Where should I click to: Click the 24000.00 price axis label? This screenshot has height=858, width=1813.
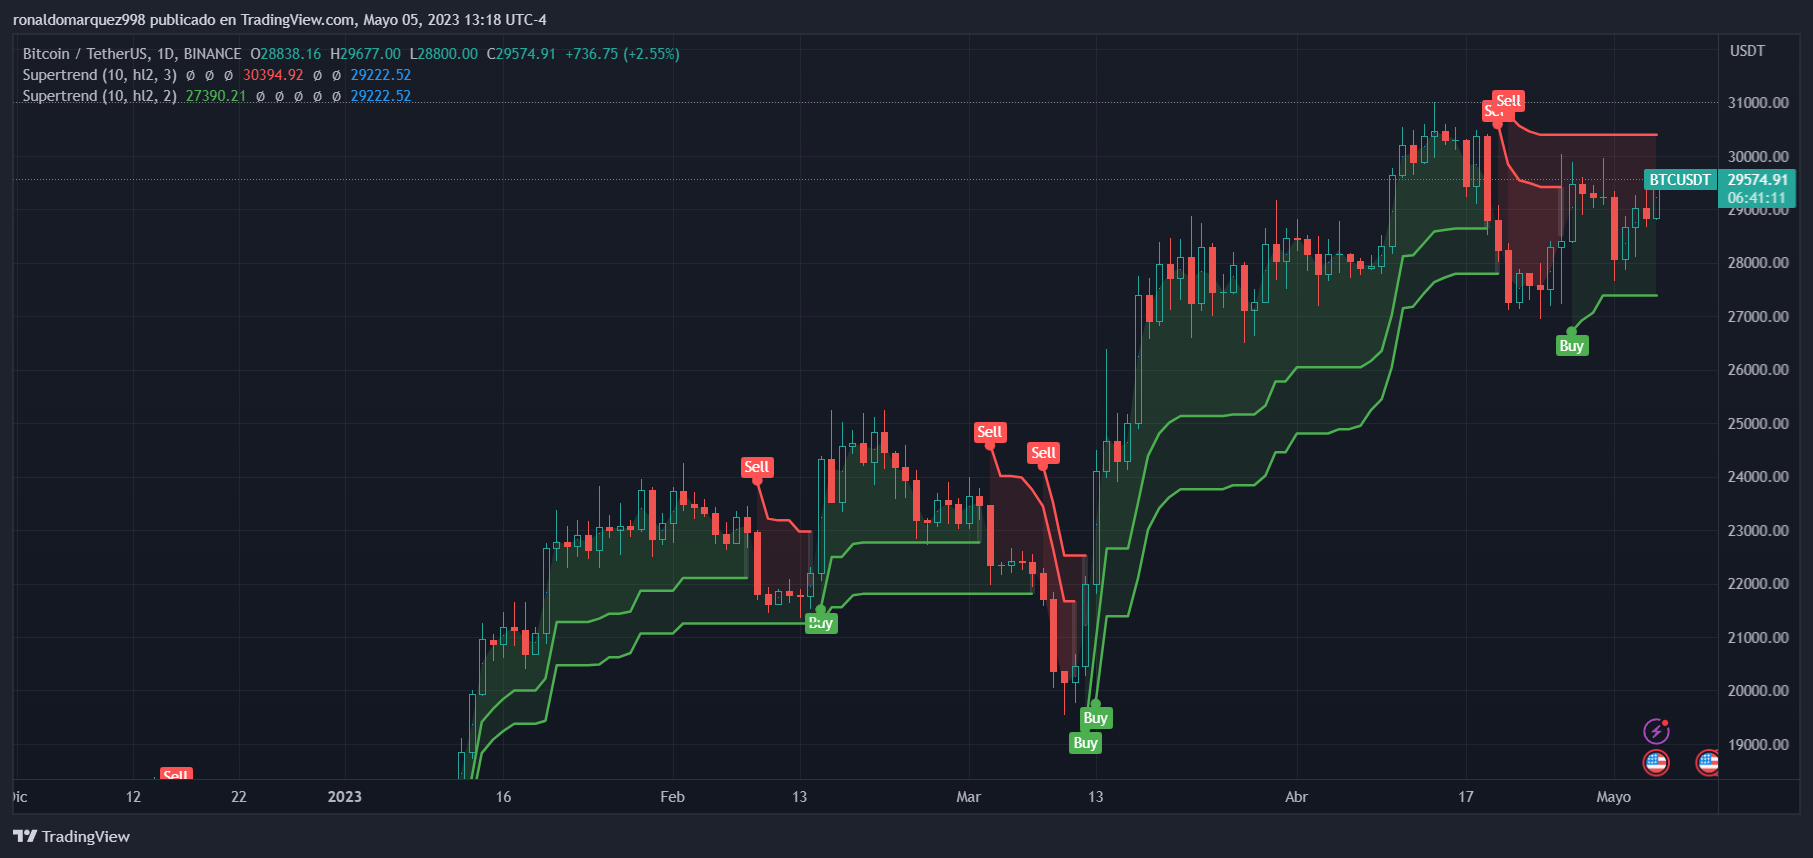(1758, 477)
